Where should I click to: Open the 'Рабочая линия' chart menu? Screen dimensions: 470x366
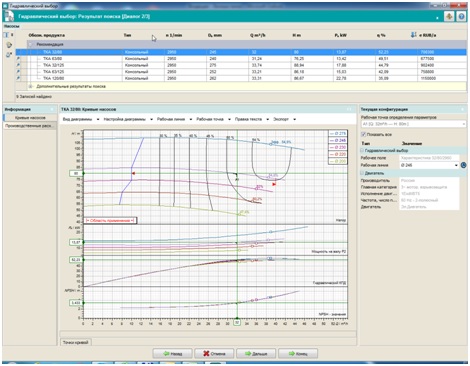pyautogui.click(x=174, y=119)
